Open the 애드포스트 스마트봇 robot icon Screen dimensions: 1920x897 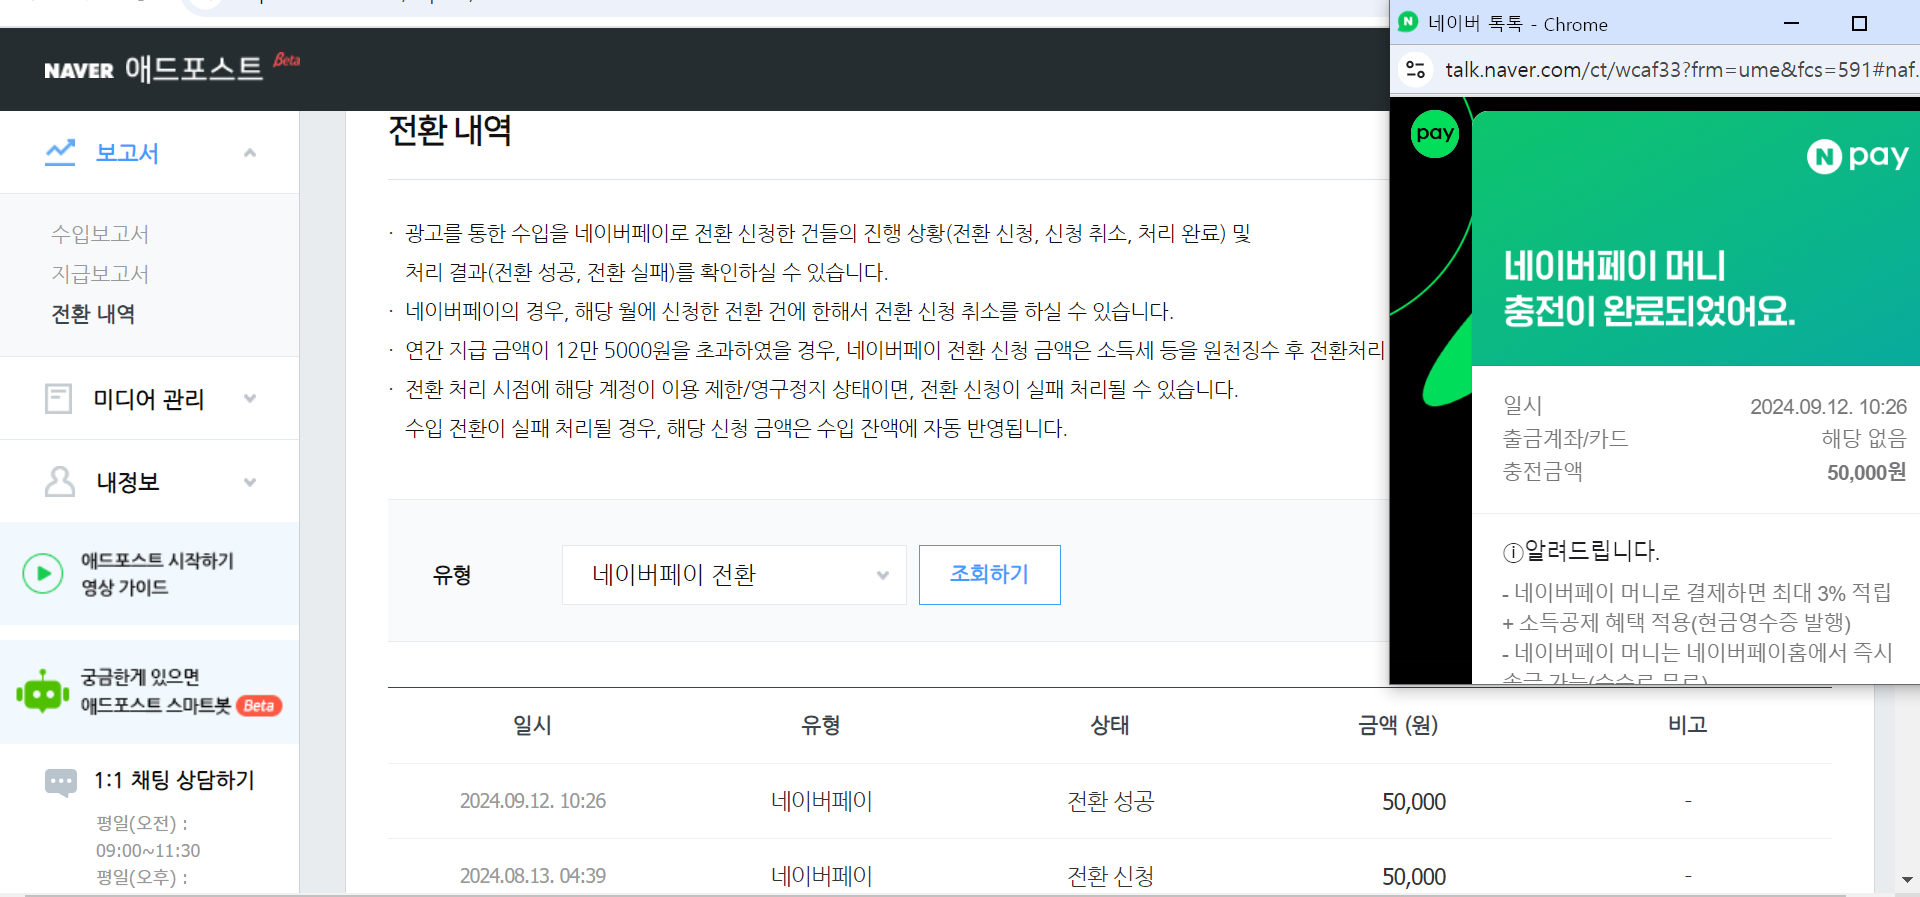click(x=42, y=692)
